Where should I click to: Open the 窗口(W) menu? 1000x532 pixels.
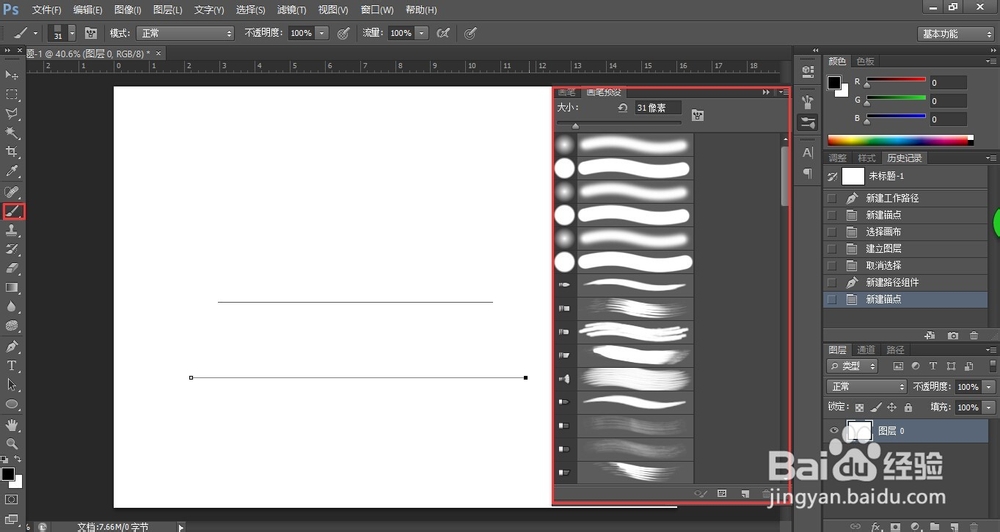coord(377,10)
